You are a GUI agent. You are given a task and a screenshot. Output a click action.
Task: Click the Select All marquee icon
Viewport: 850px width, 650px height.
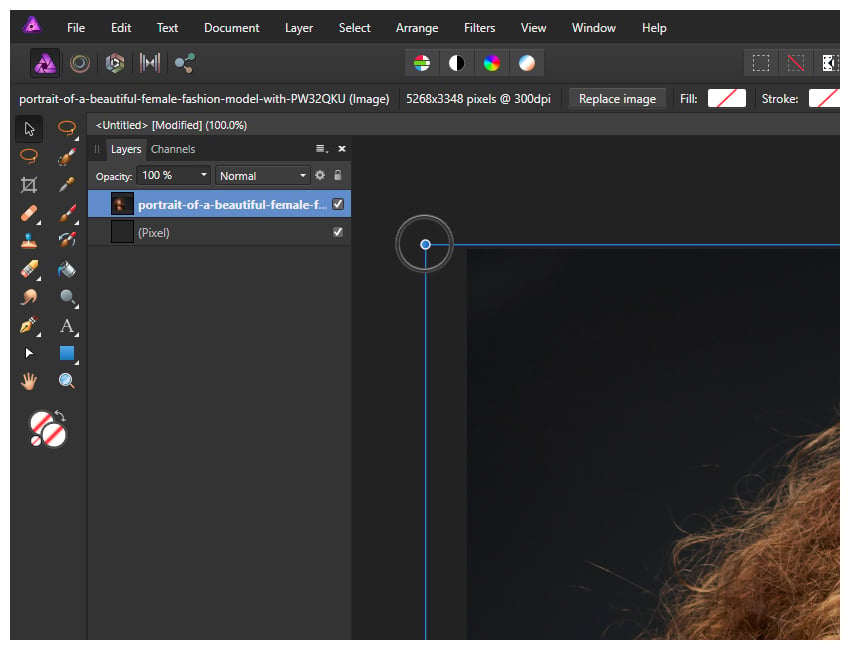point(761,63)
